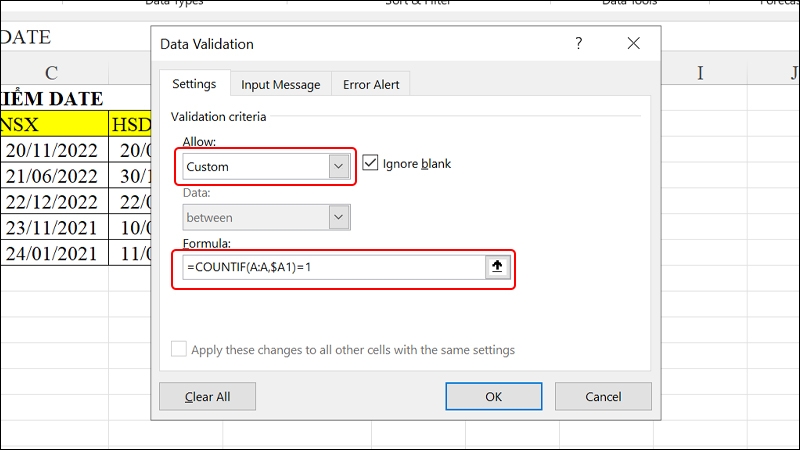Screen dimensions: 800x450
Task: Select column I header
Action: coord(700,73)
